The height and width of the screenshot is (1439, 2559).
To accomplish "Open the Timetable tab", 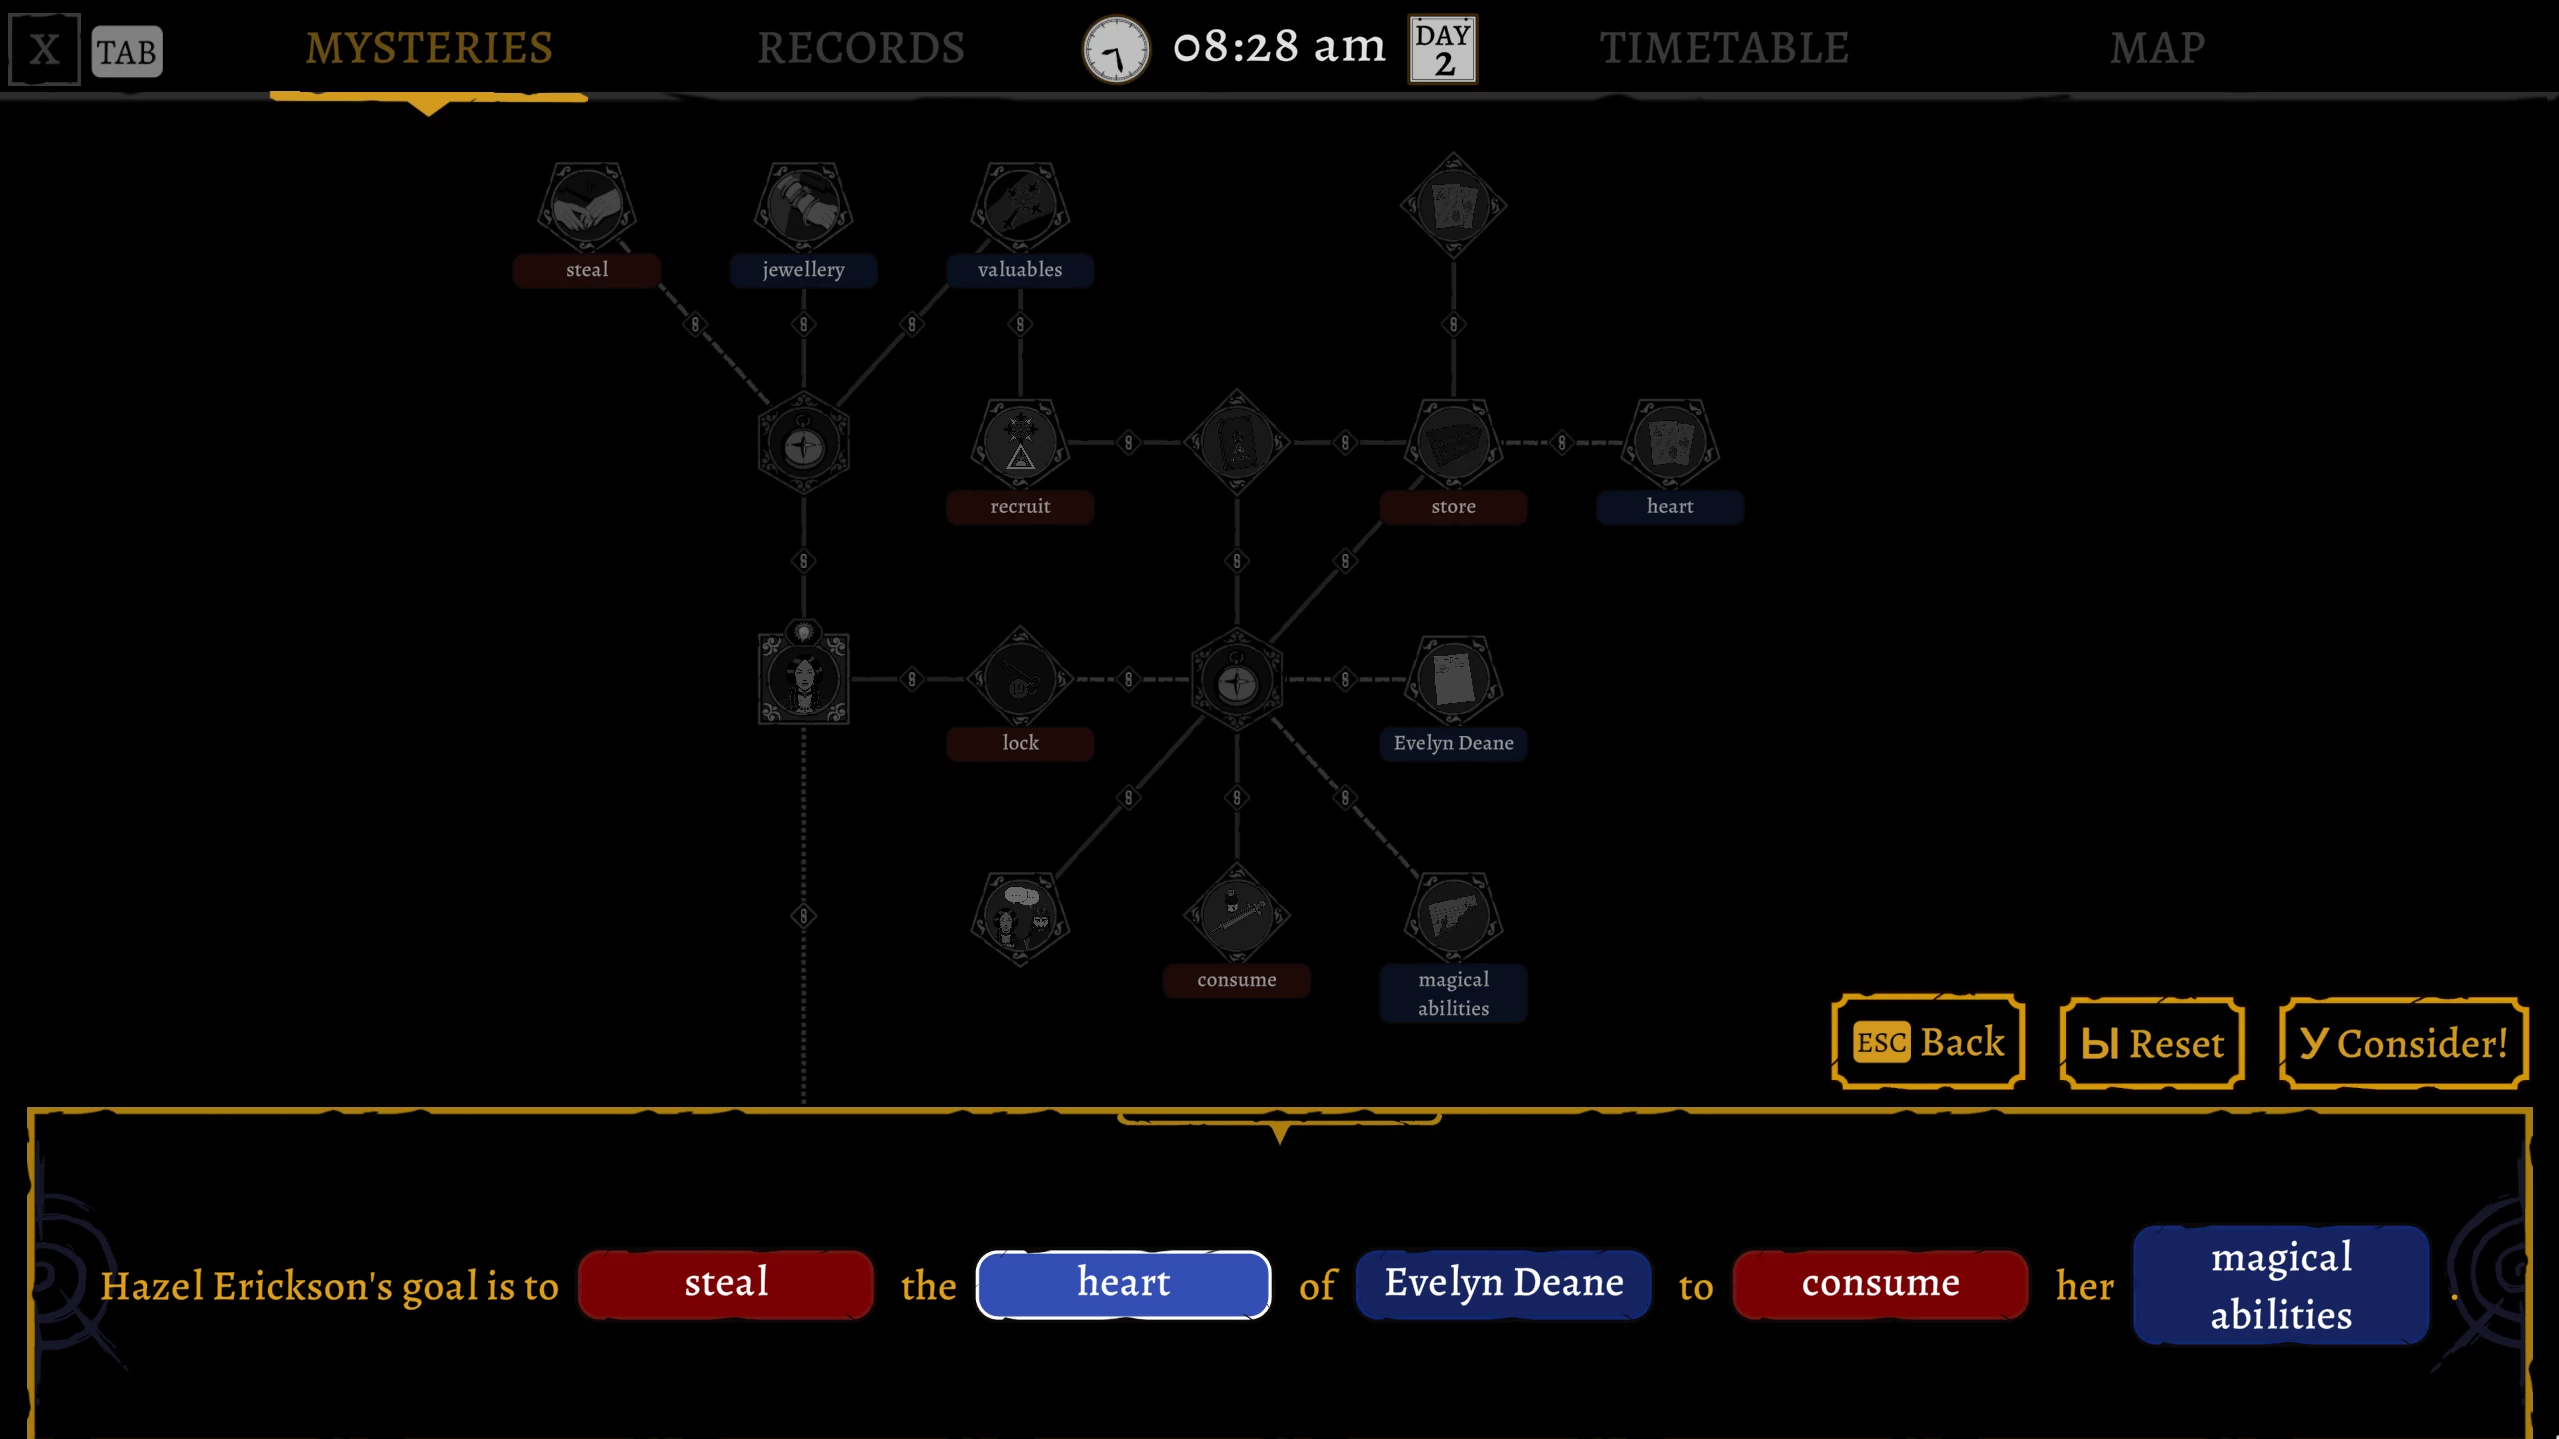I will point(1724,48).
